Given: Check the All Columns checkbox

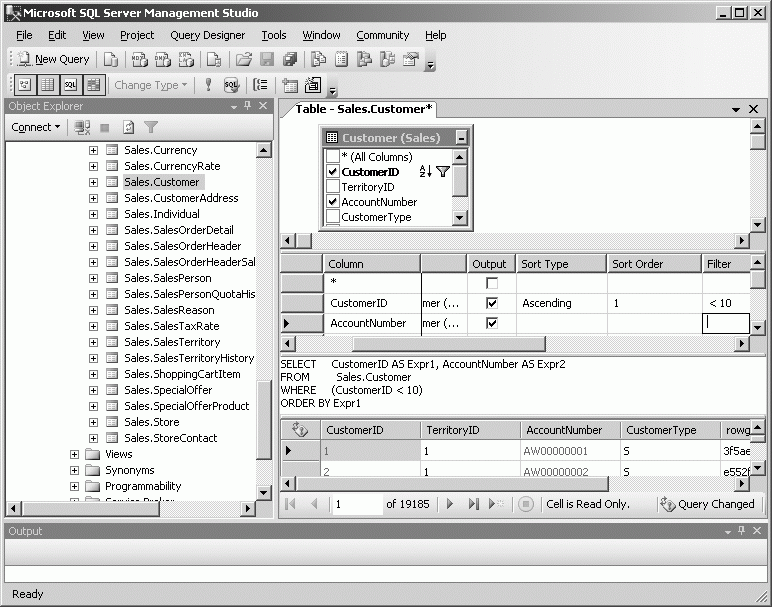Looking at the screenshot, I should click(333, 156).
